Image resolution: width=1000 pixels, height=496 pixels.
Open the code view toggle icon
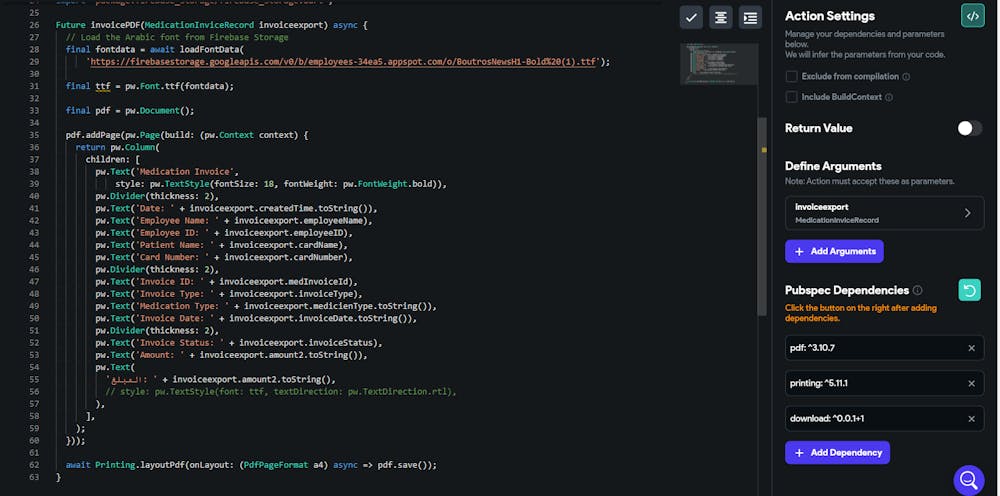tap(973, 16)
